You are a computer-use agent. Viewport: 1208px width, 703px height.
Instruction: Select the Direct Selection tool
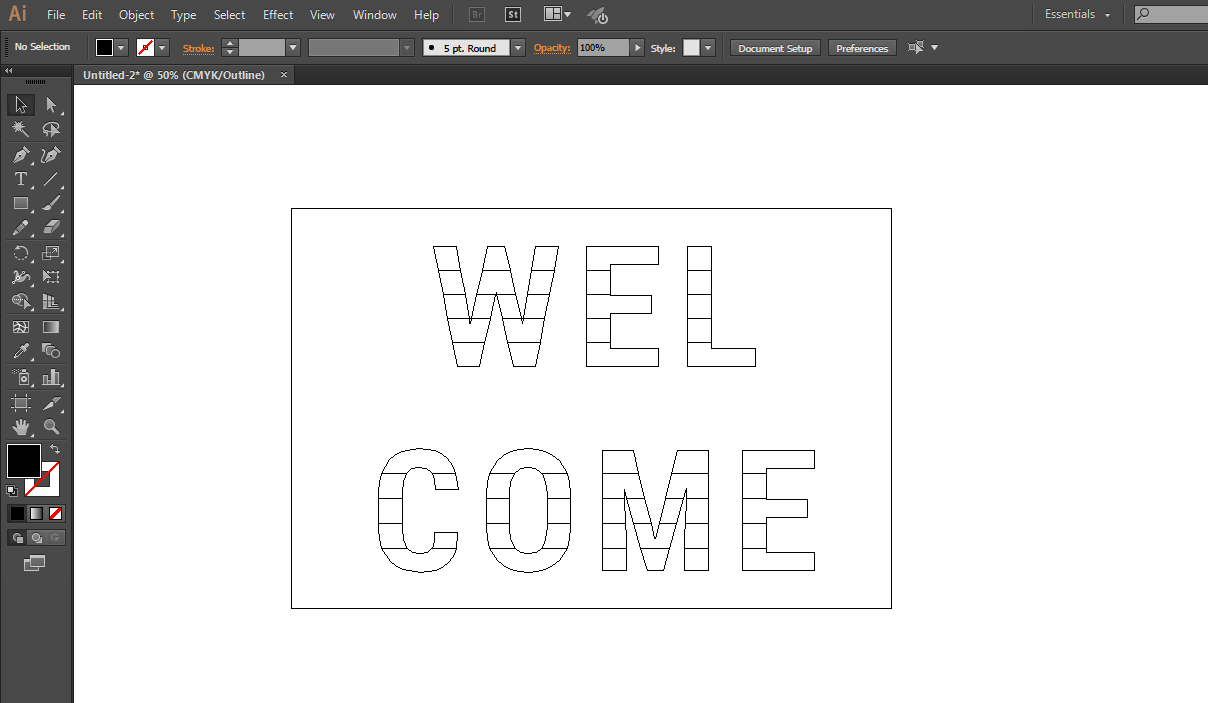51,105
